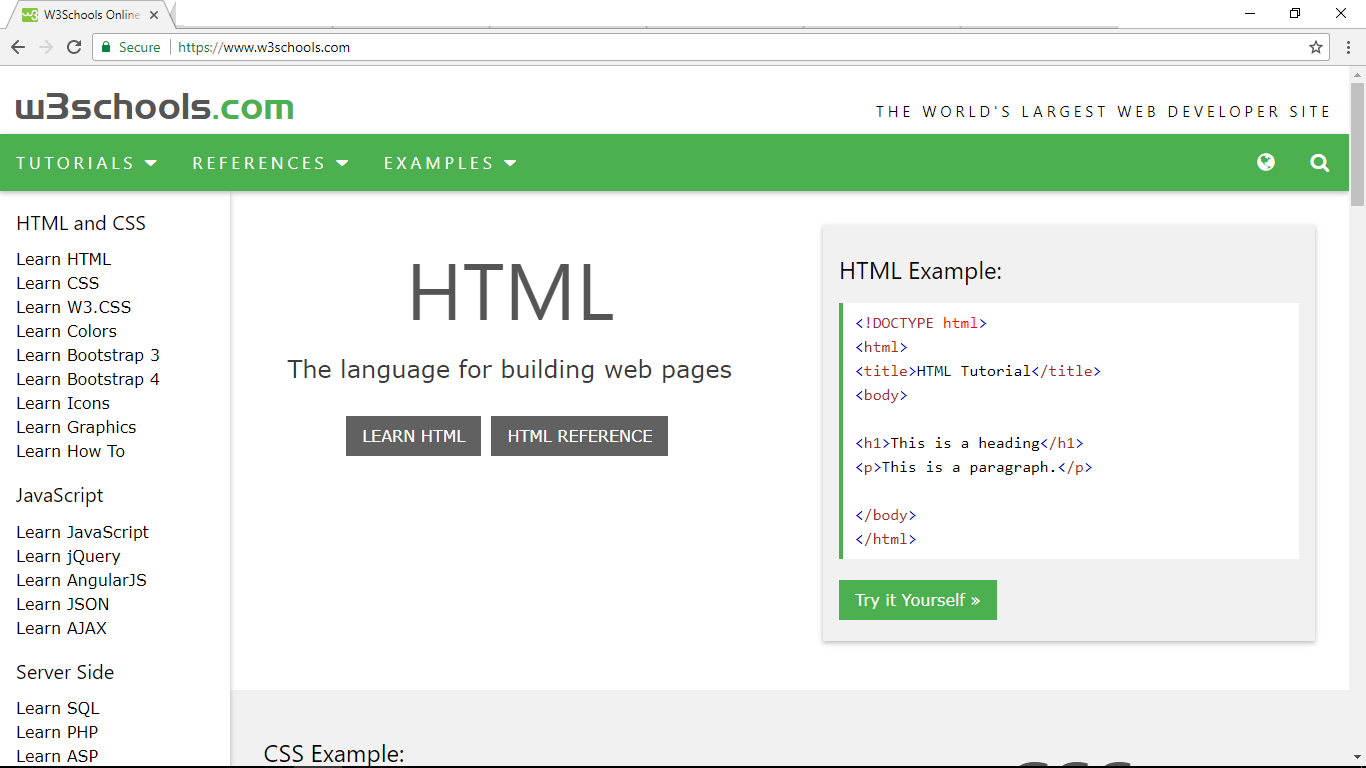Open the Learn Bootstrap 3 link
This screenshot has width=1366, height=768.
coord(88,355)
